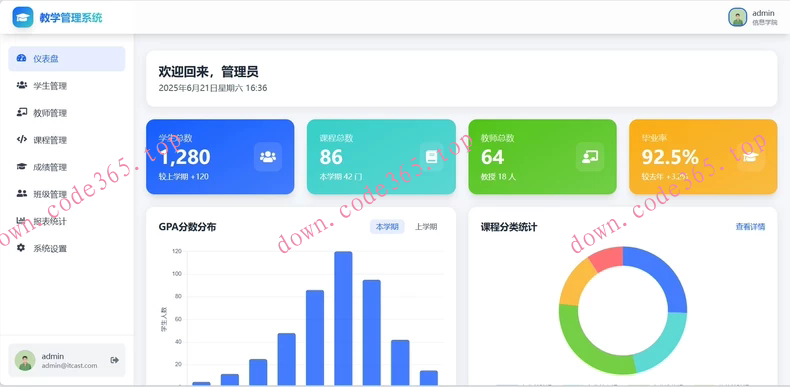
Task: Click the system settings gear icon
Action: [x=21, y=248]
